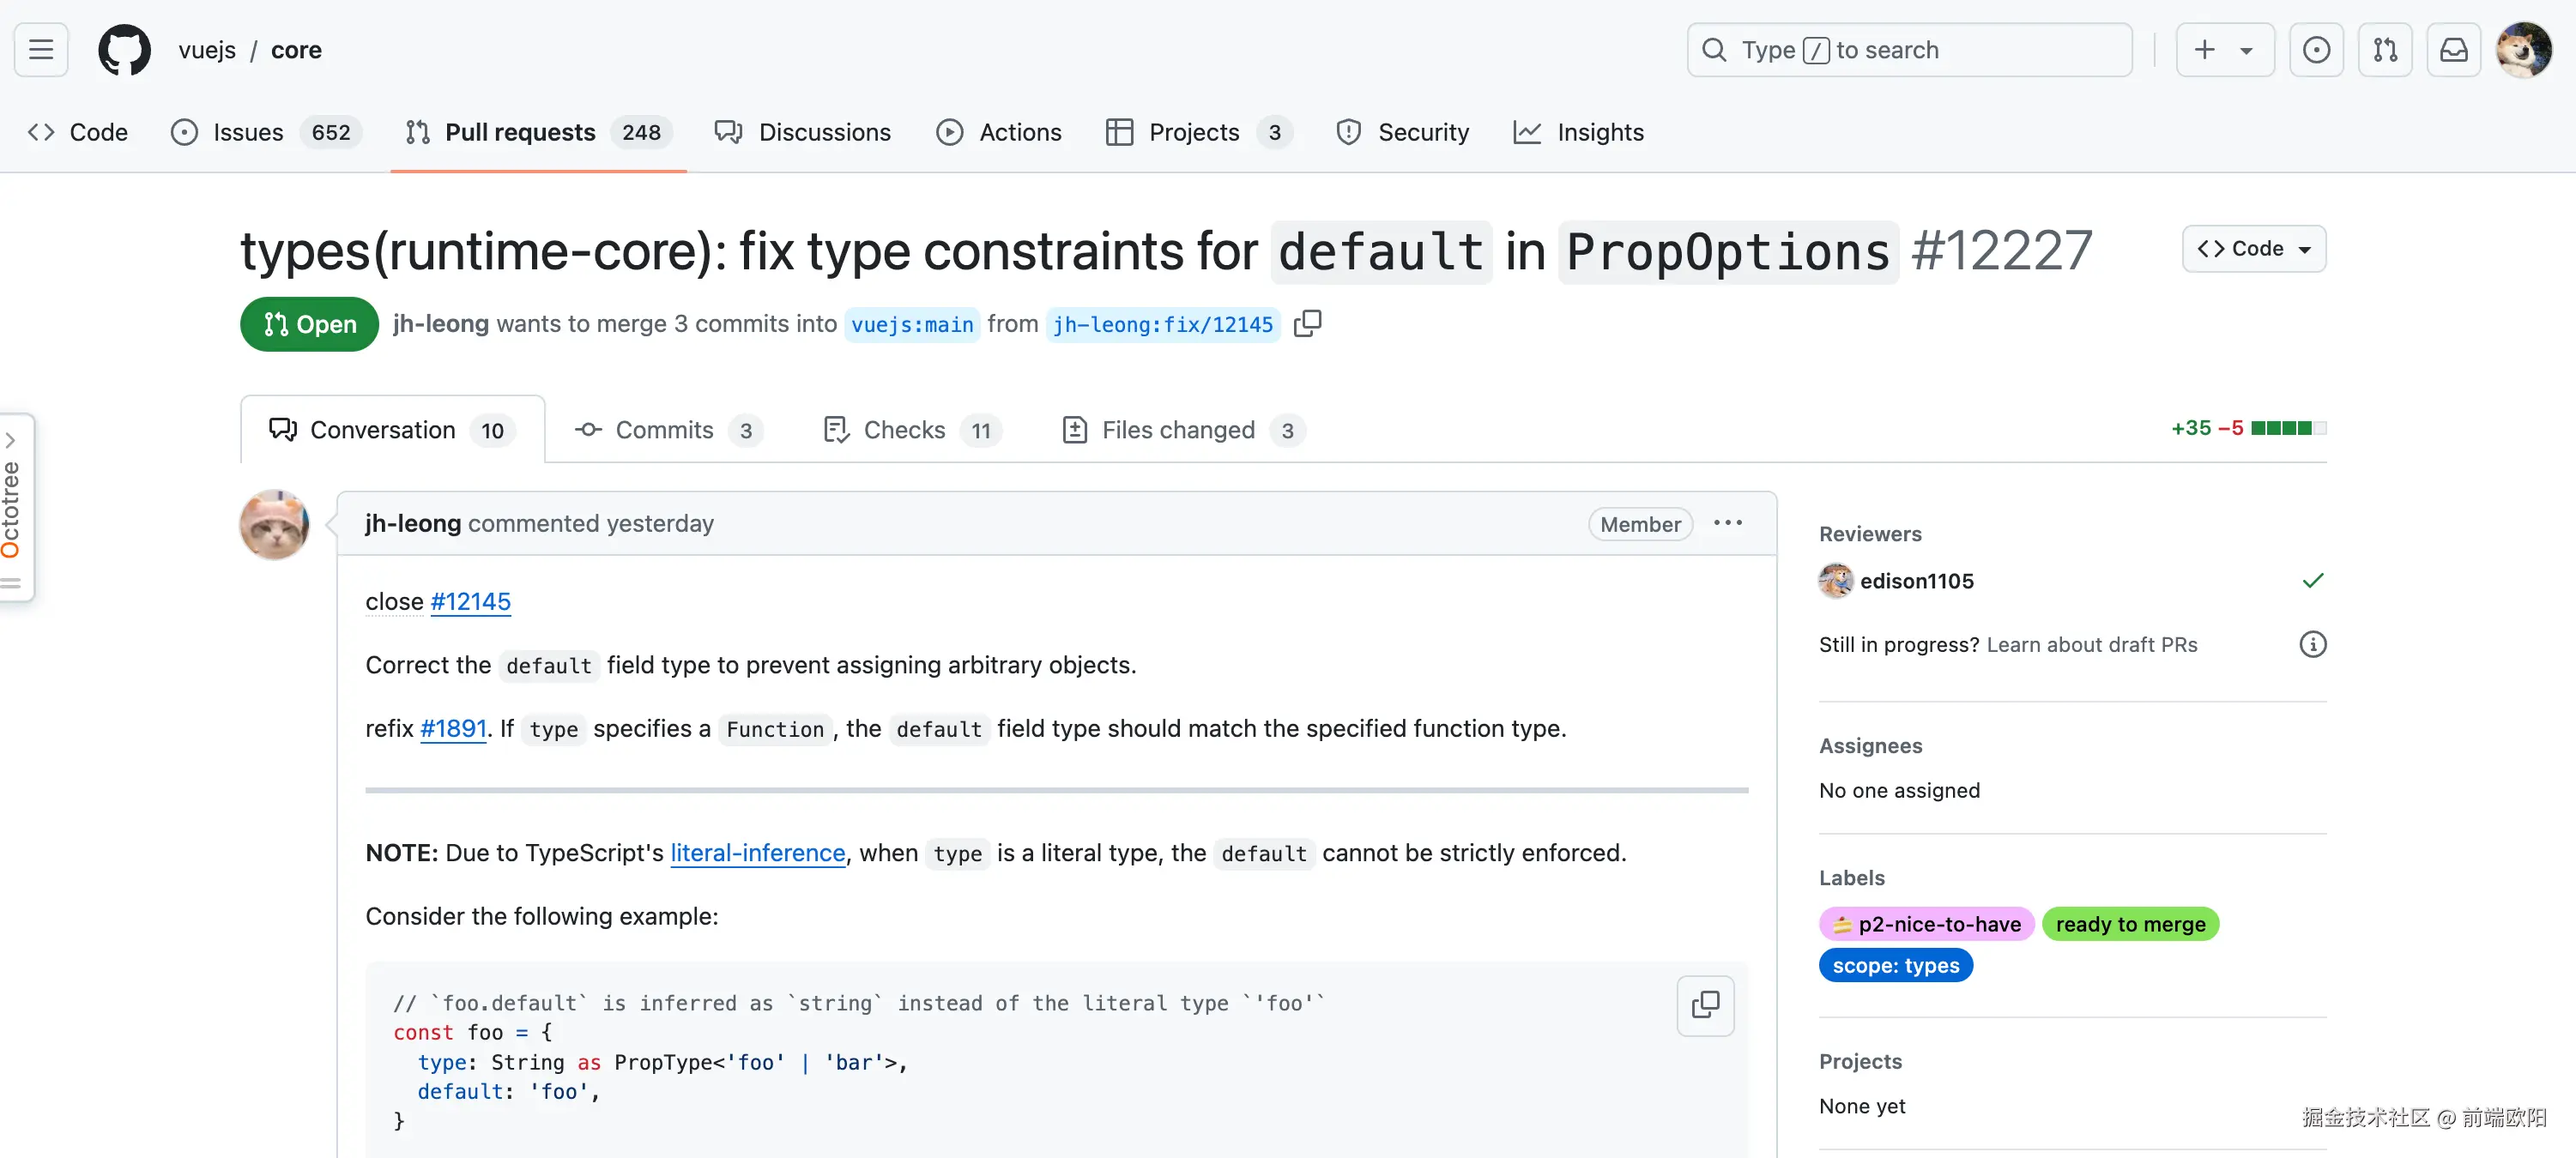Click the GitHub octocat logo
2576x1158 pixels.
(x=124, y=49)
